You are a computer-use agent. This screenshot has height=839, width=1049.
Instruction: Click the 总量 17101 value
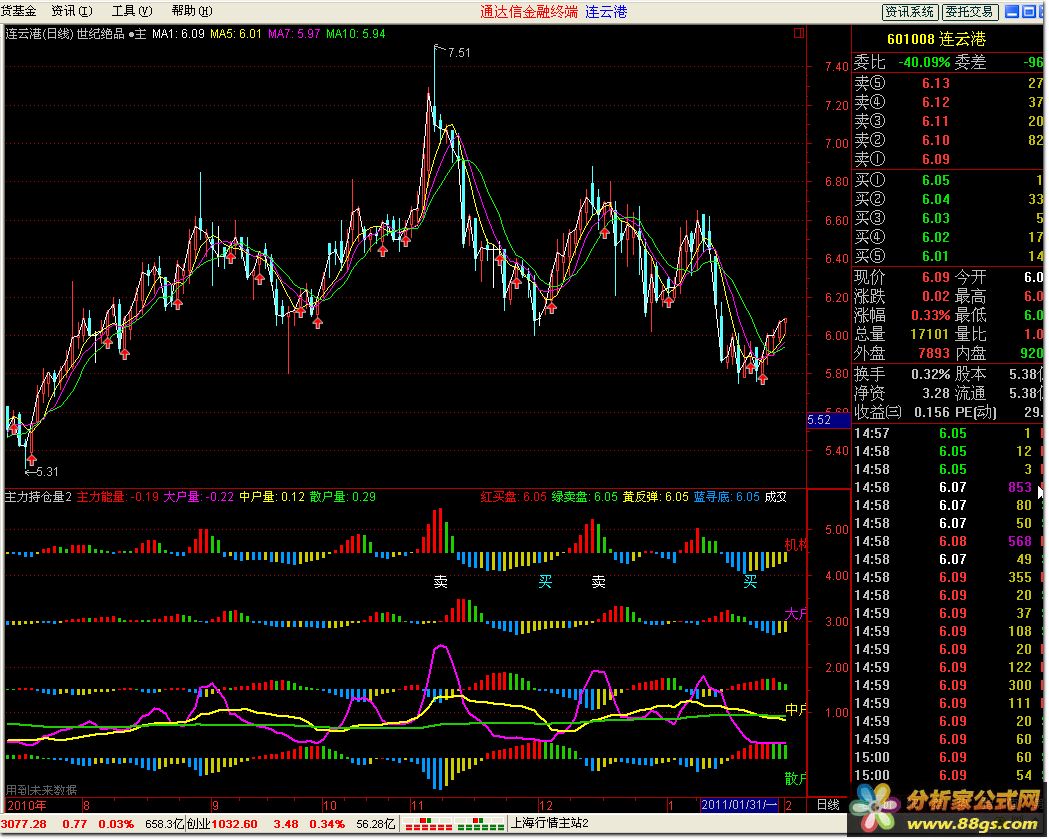(930, 334)
